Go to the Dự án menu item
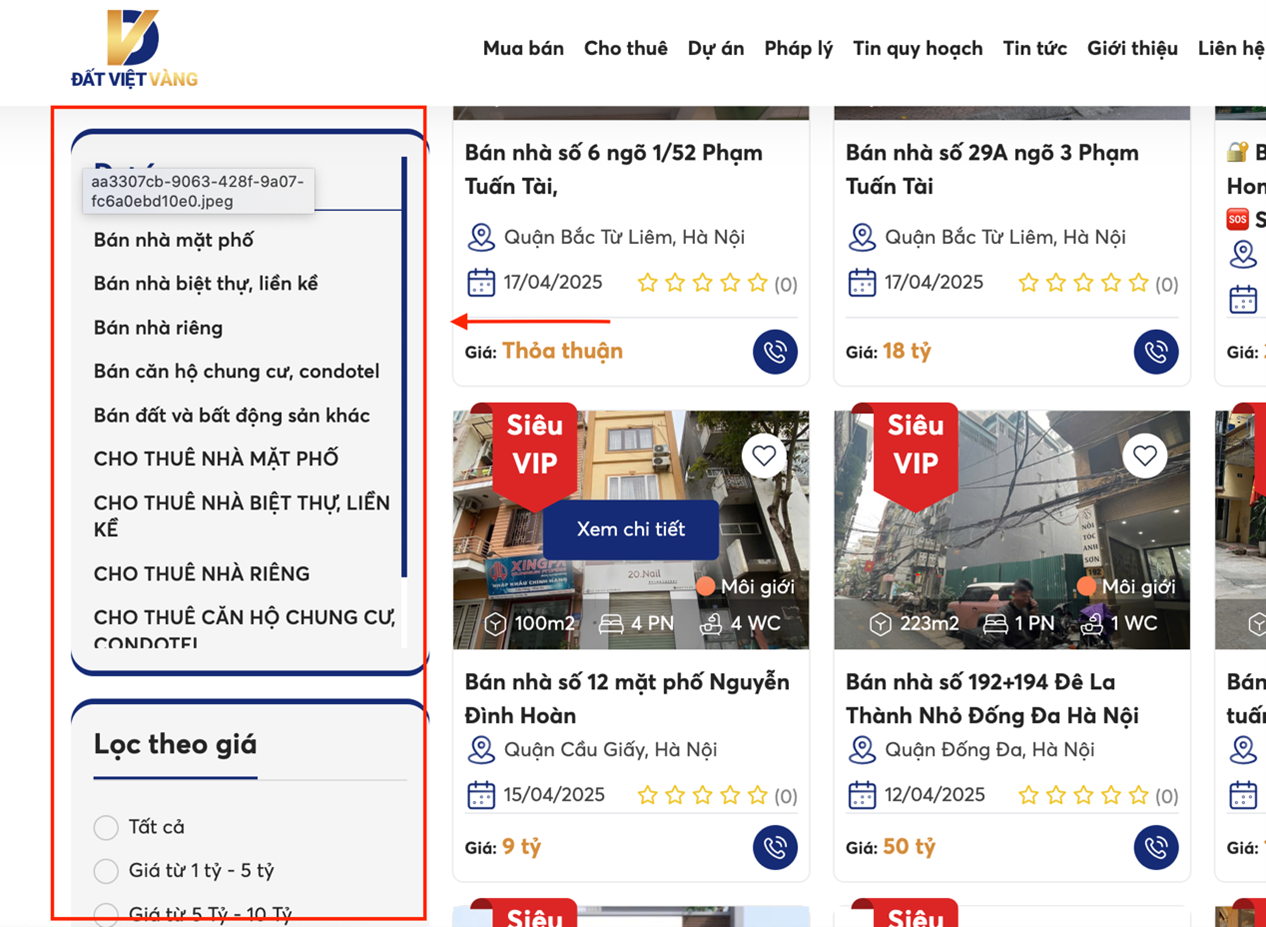This screenshot has width=1266, height=927. tap(716, 48)
